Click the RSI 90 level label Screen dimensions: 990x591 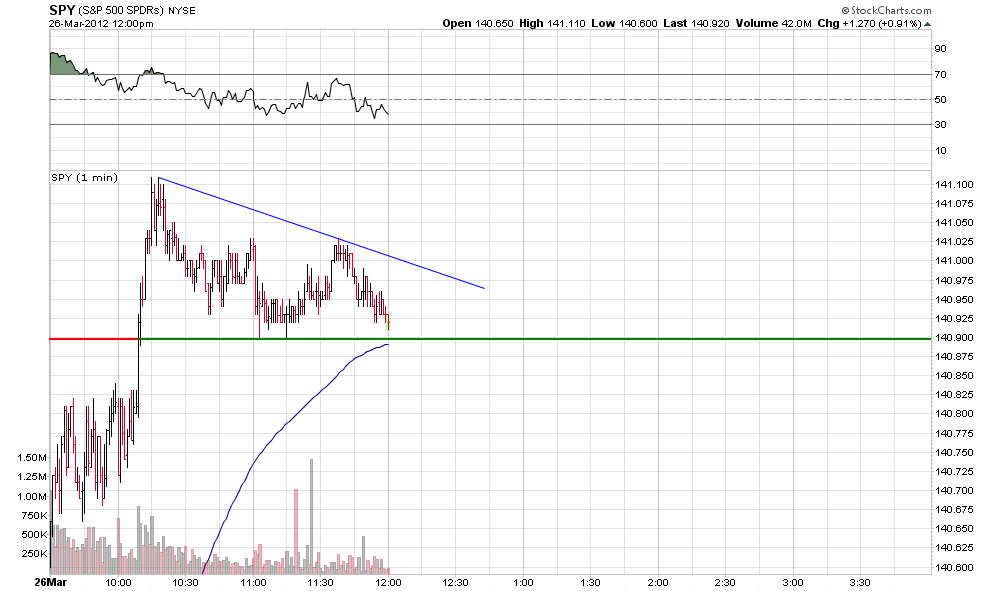tap(940, 49)
